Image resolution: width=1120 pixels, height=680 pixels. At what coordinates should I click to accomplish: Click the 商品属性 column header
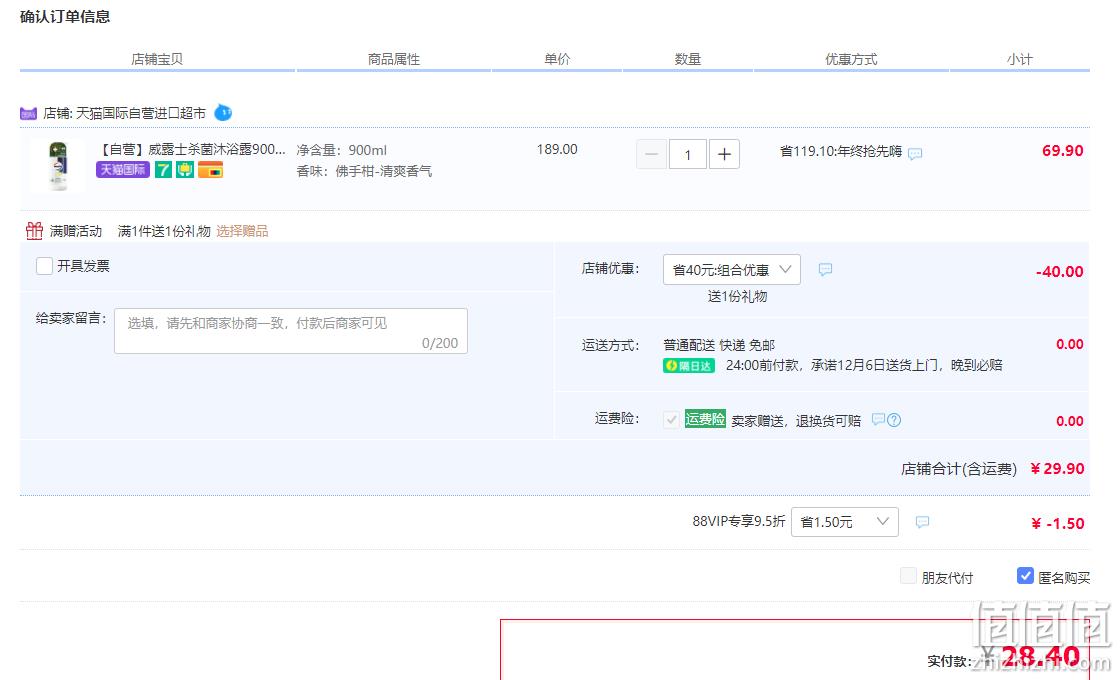tap(394, 59)
